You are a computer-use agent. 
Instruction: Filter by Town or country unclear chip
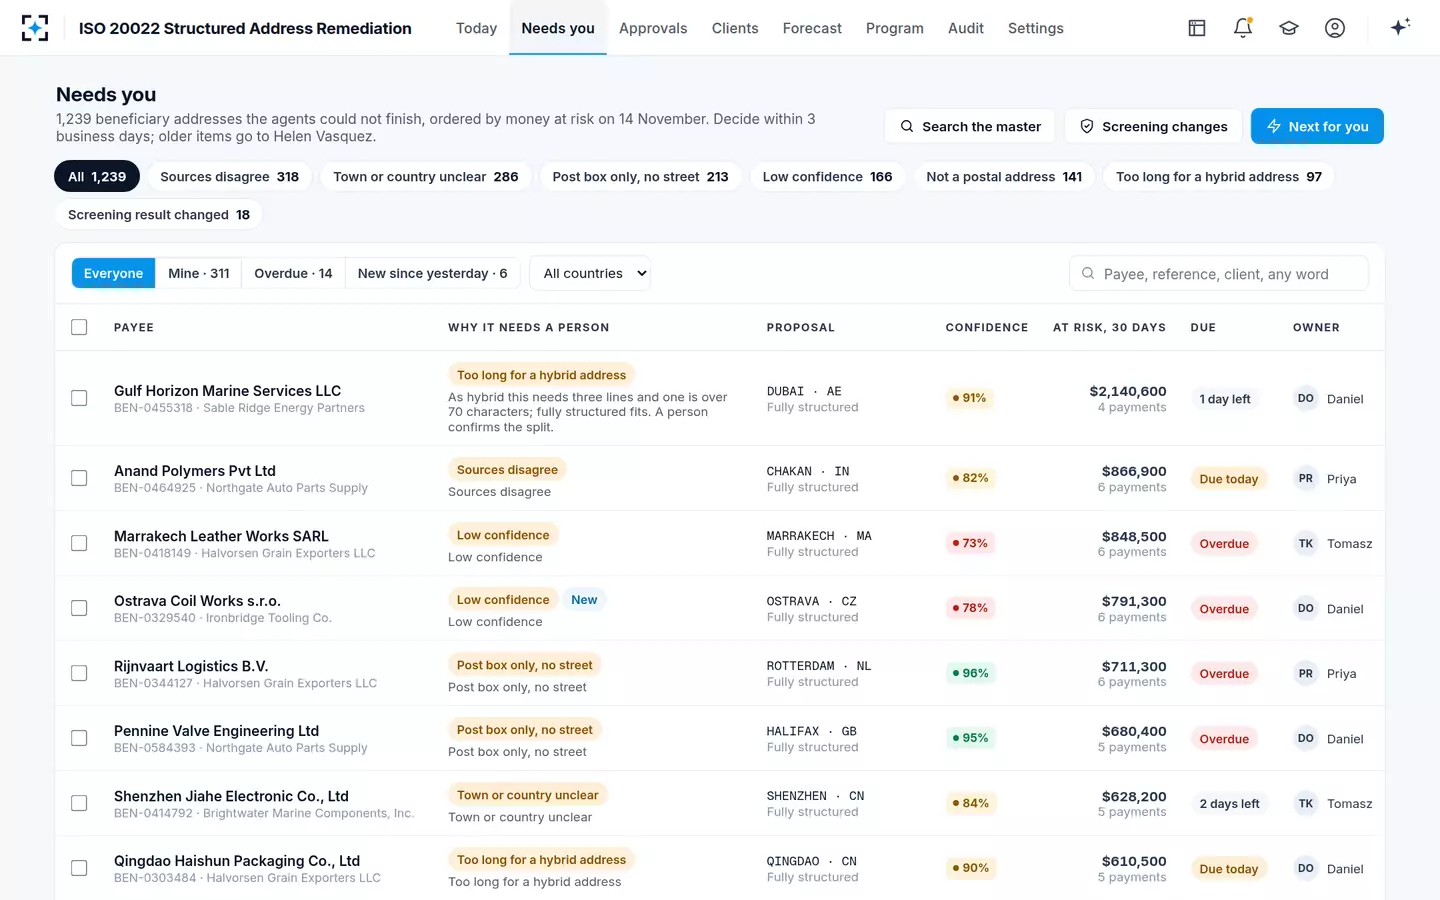coord(426,177)
